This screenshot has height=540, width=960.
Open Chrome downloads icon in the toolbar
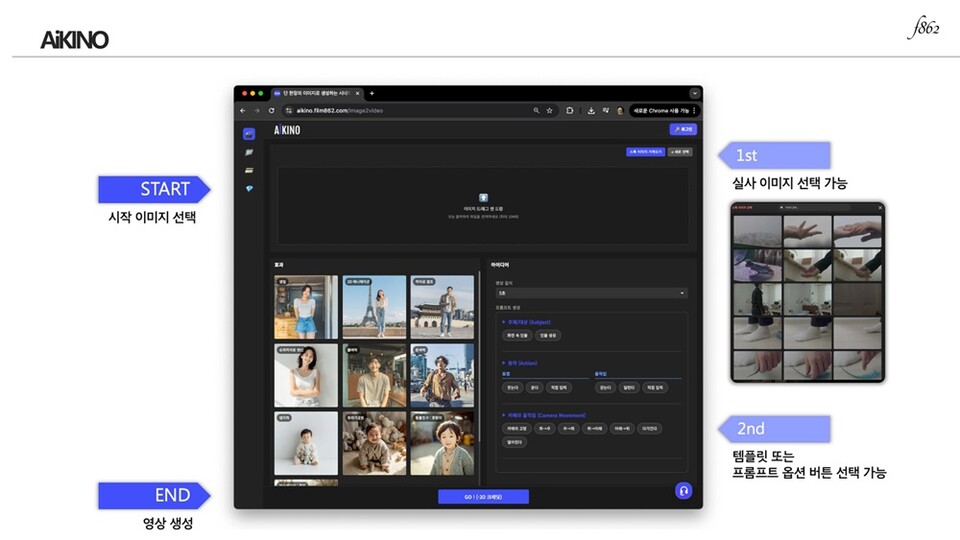point(591,111)
